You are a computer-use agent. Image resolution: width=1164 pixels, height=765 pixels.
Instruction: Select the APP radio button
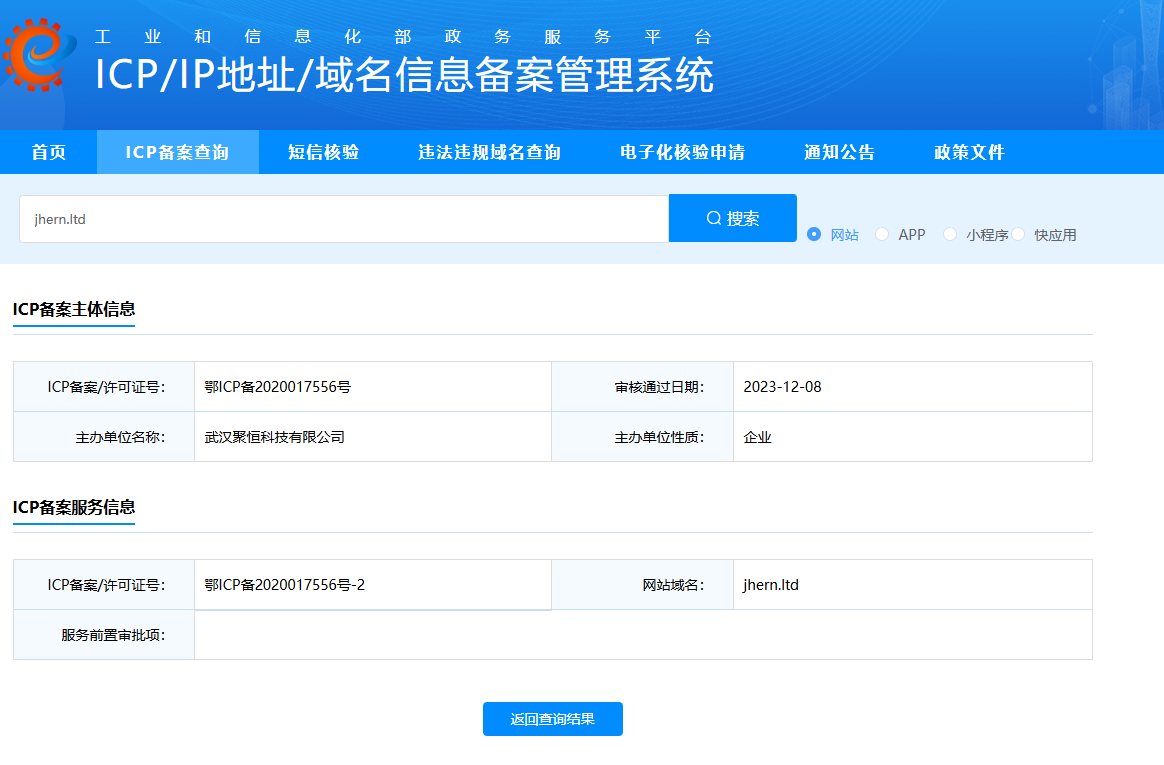click(882, 234)
